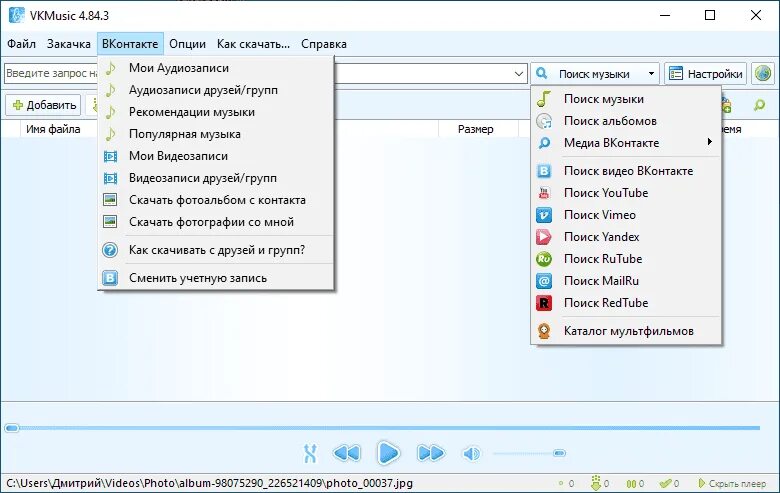Open the Файл menu
The image size is (780, 493).
[x=21, y=44]
